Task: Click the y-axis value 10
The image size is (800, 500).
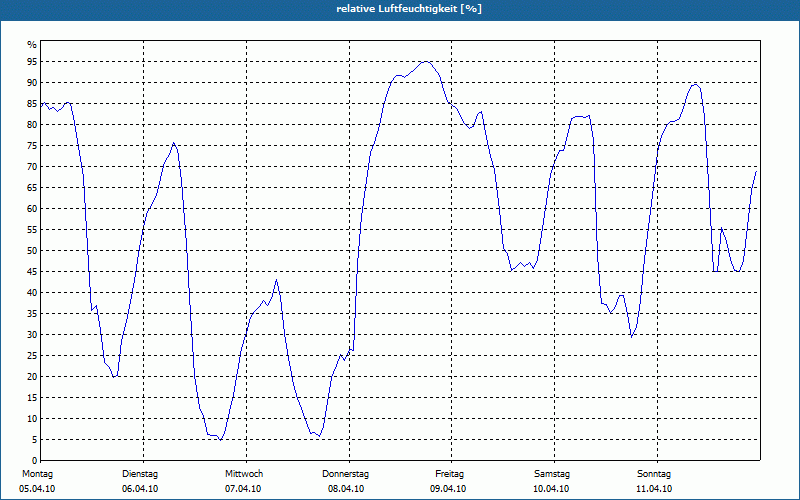Action: (32, 419)
